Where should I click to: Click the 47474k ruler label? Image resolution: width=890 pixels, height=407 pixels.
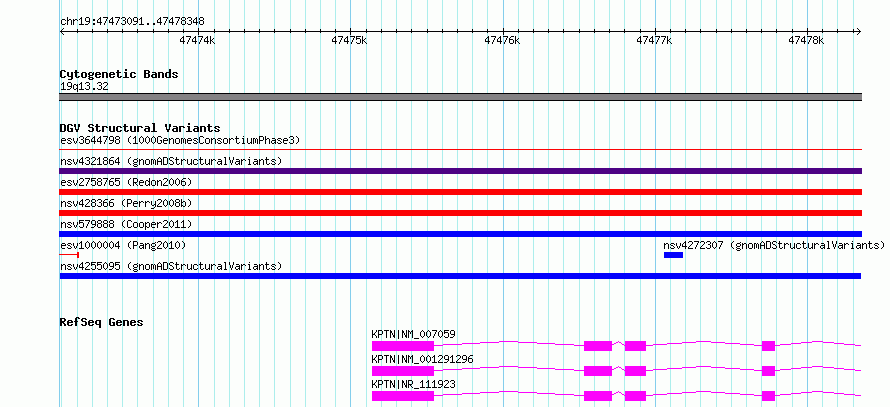(197, 40)
